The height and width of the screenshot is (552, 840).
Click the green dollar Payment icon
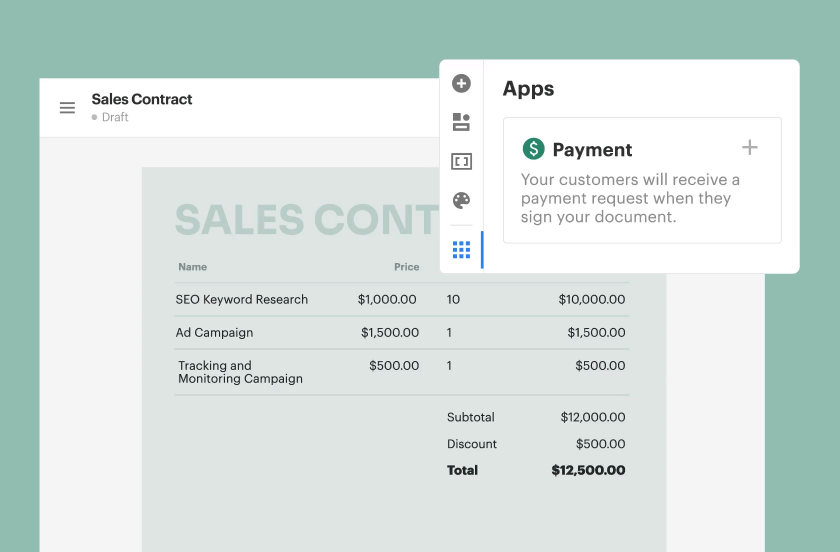534,149
